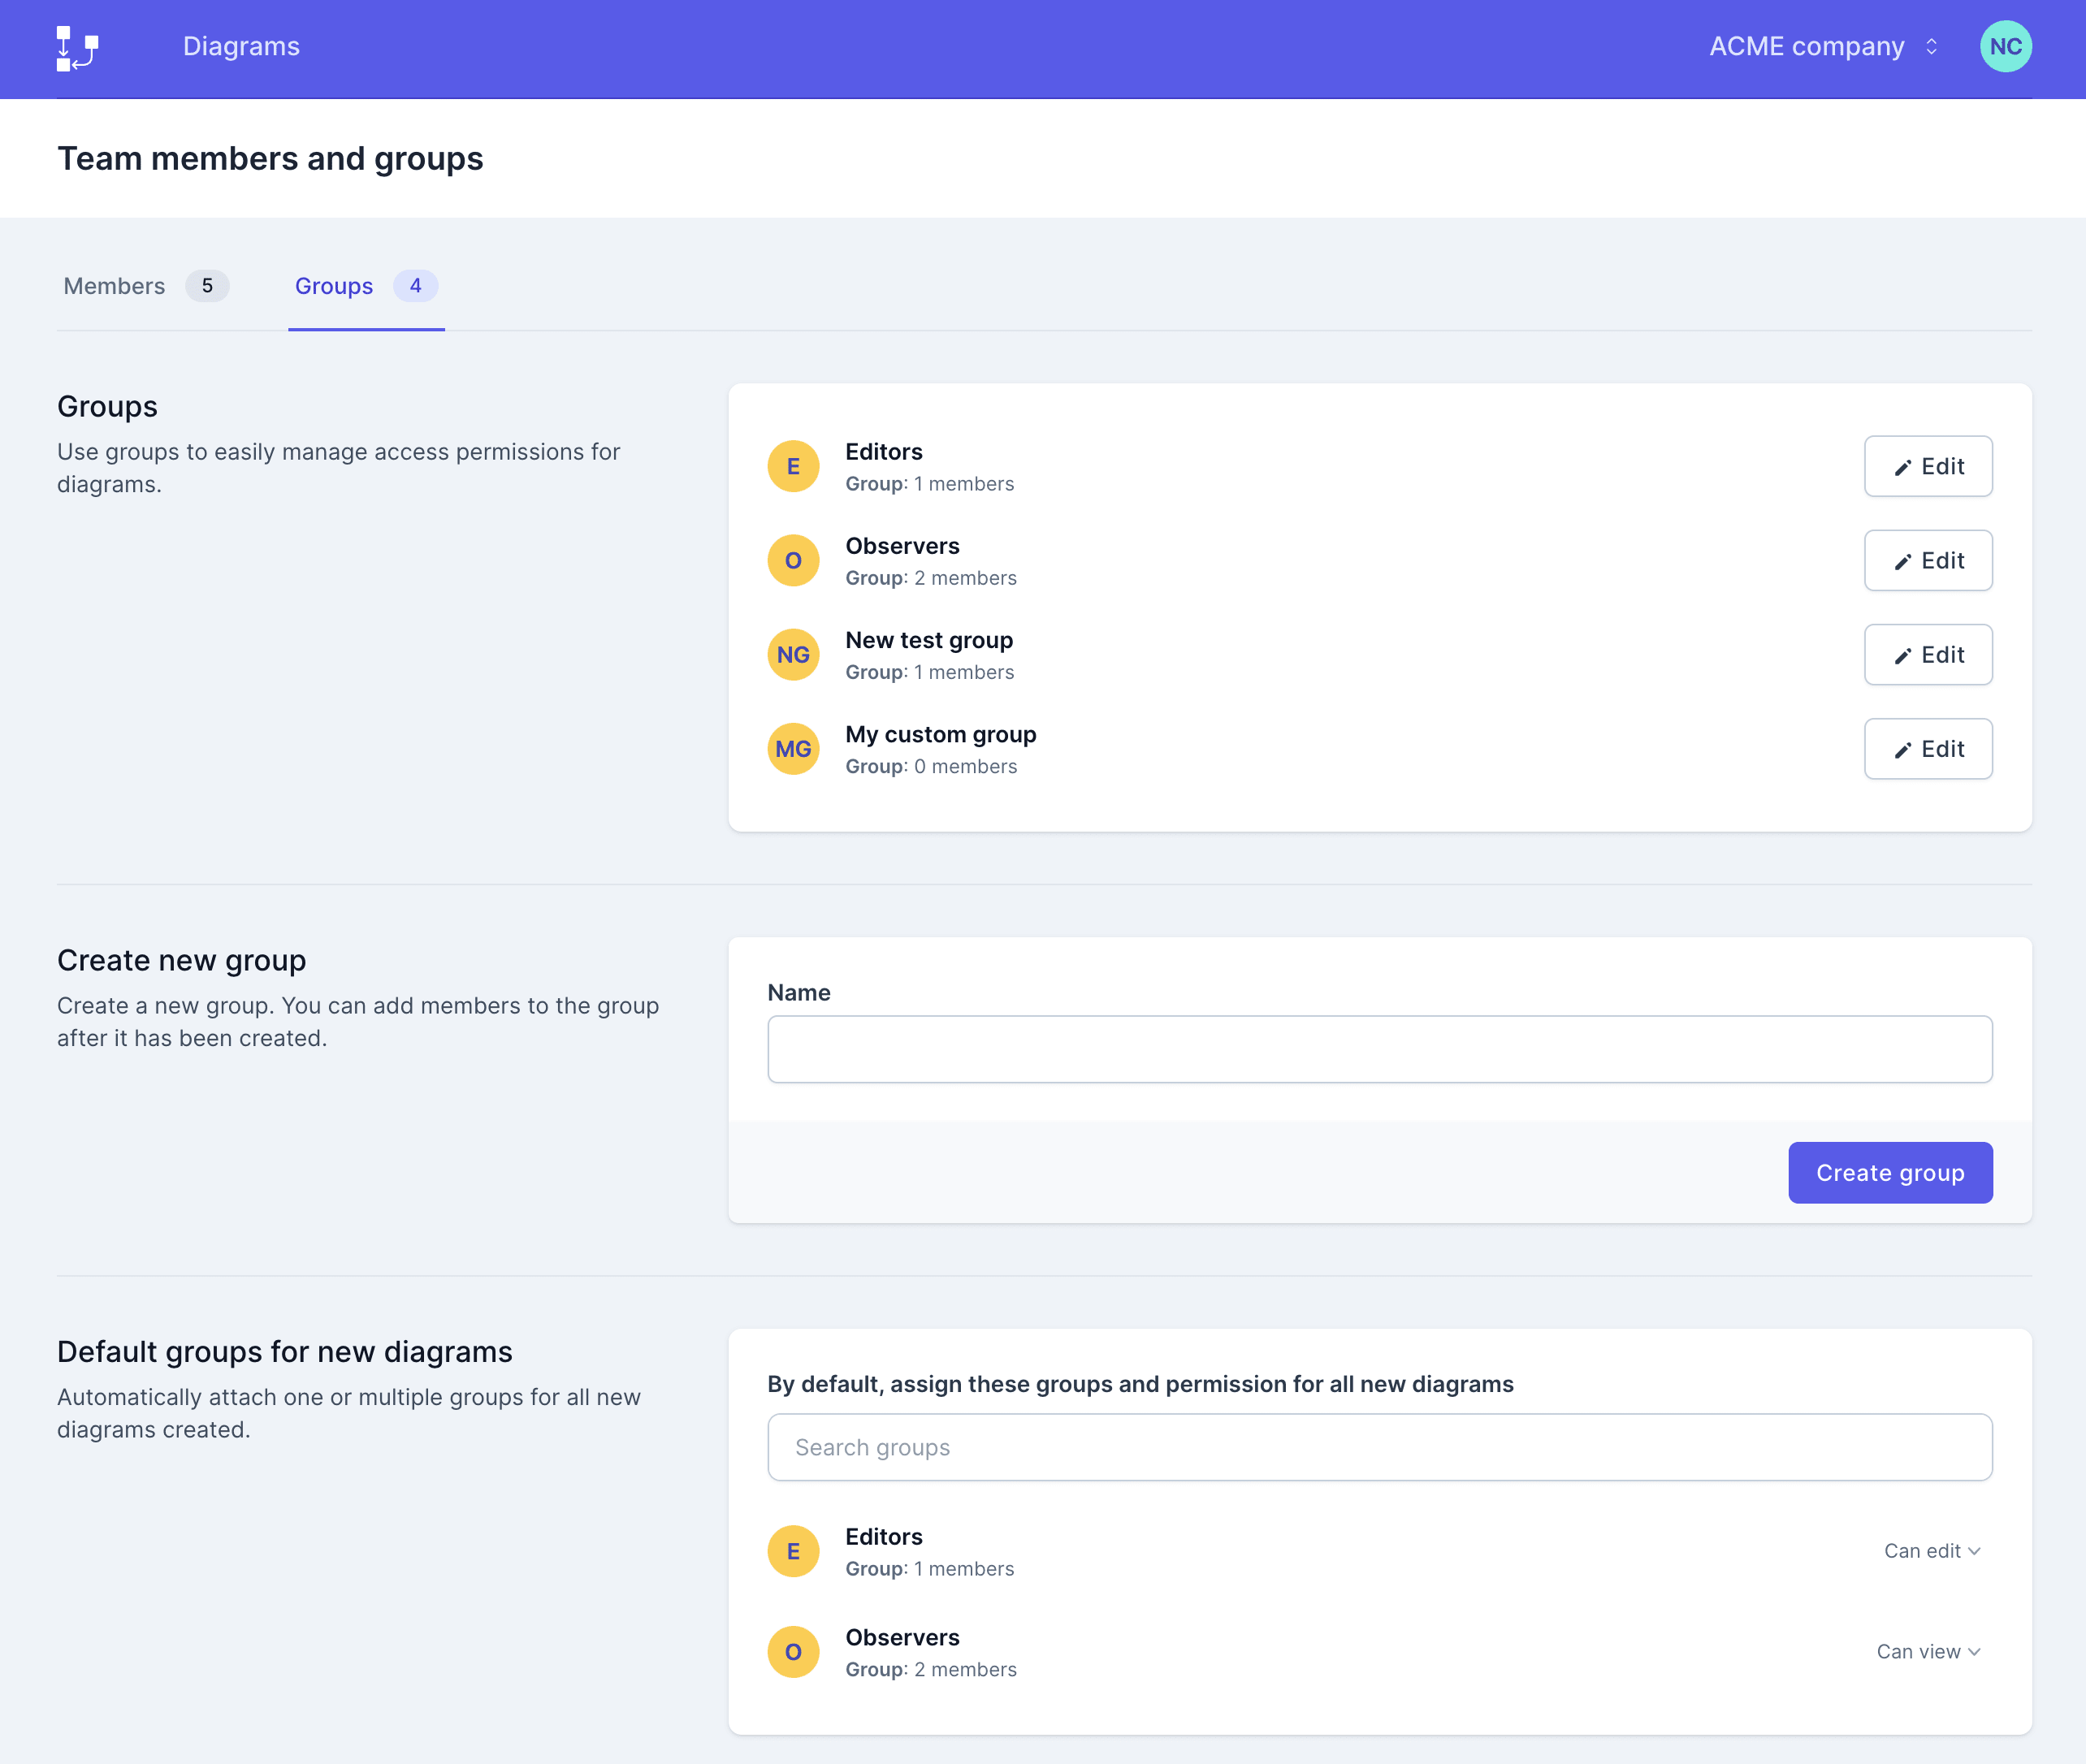This screenshot has height=1764, width=2086.
Task: Click the Editors group E avatar in Groups list
Action: [x=793, y=466]
